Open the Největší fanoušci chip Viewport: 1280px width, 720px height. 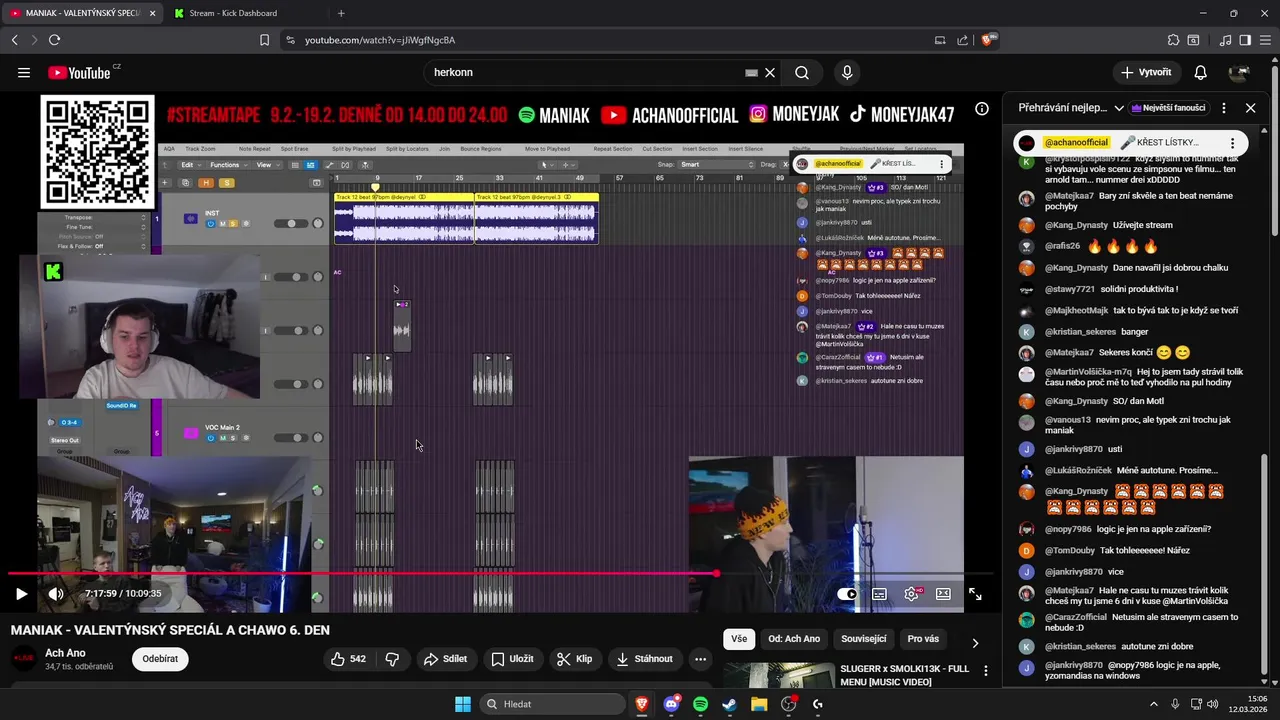pyautogui.click(x=1169, y=108)
